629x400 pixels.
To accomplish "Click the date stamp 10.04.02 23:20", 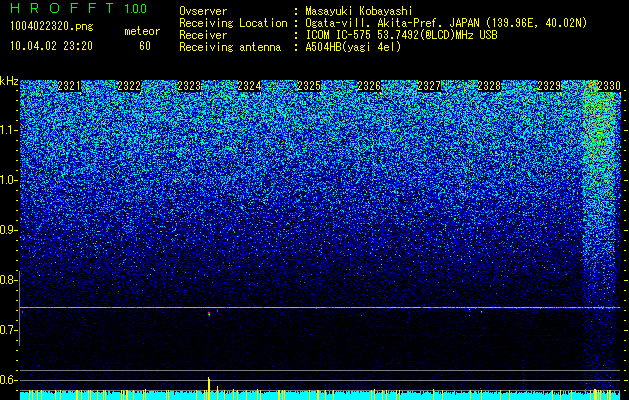I will (x=51, y=46).
